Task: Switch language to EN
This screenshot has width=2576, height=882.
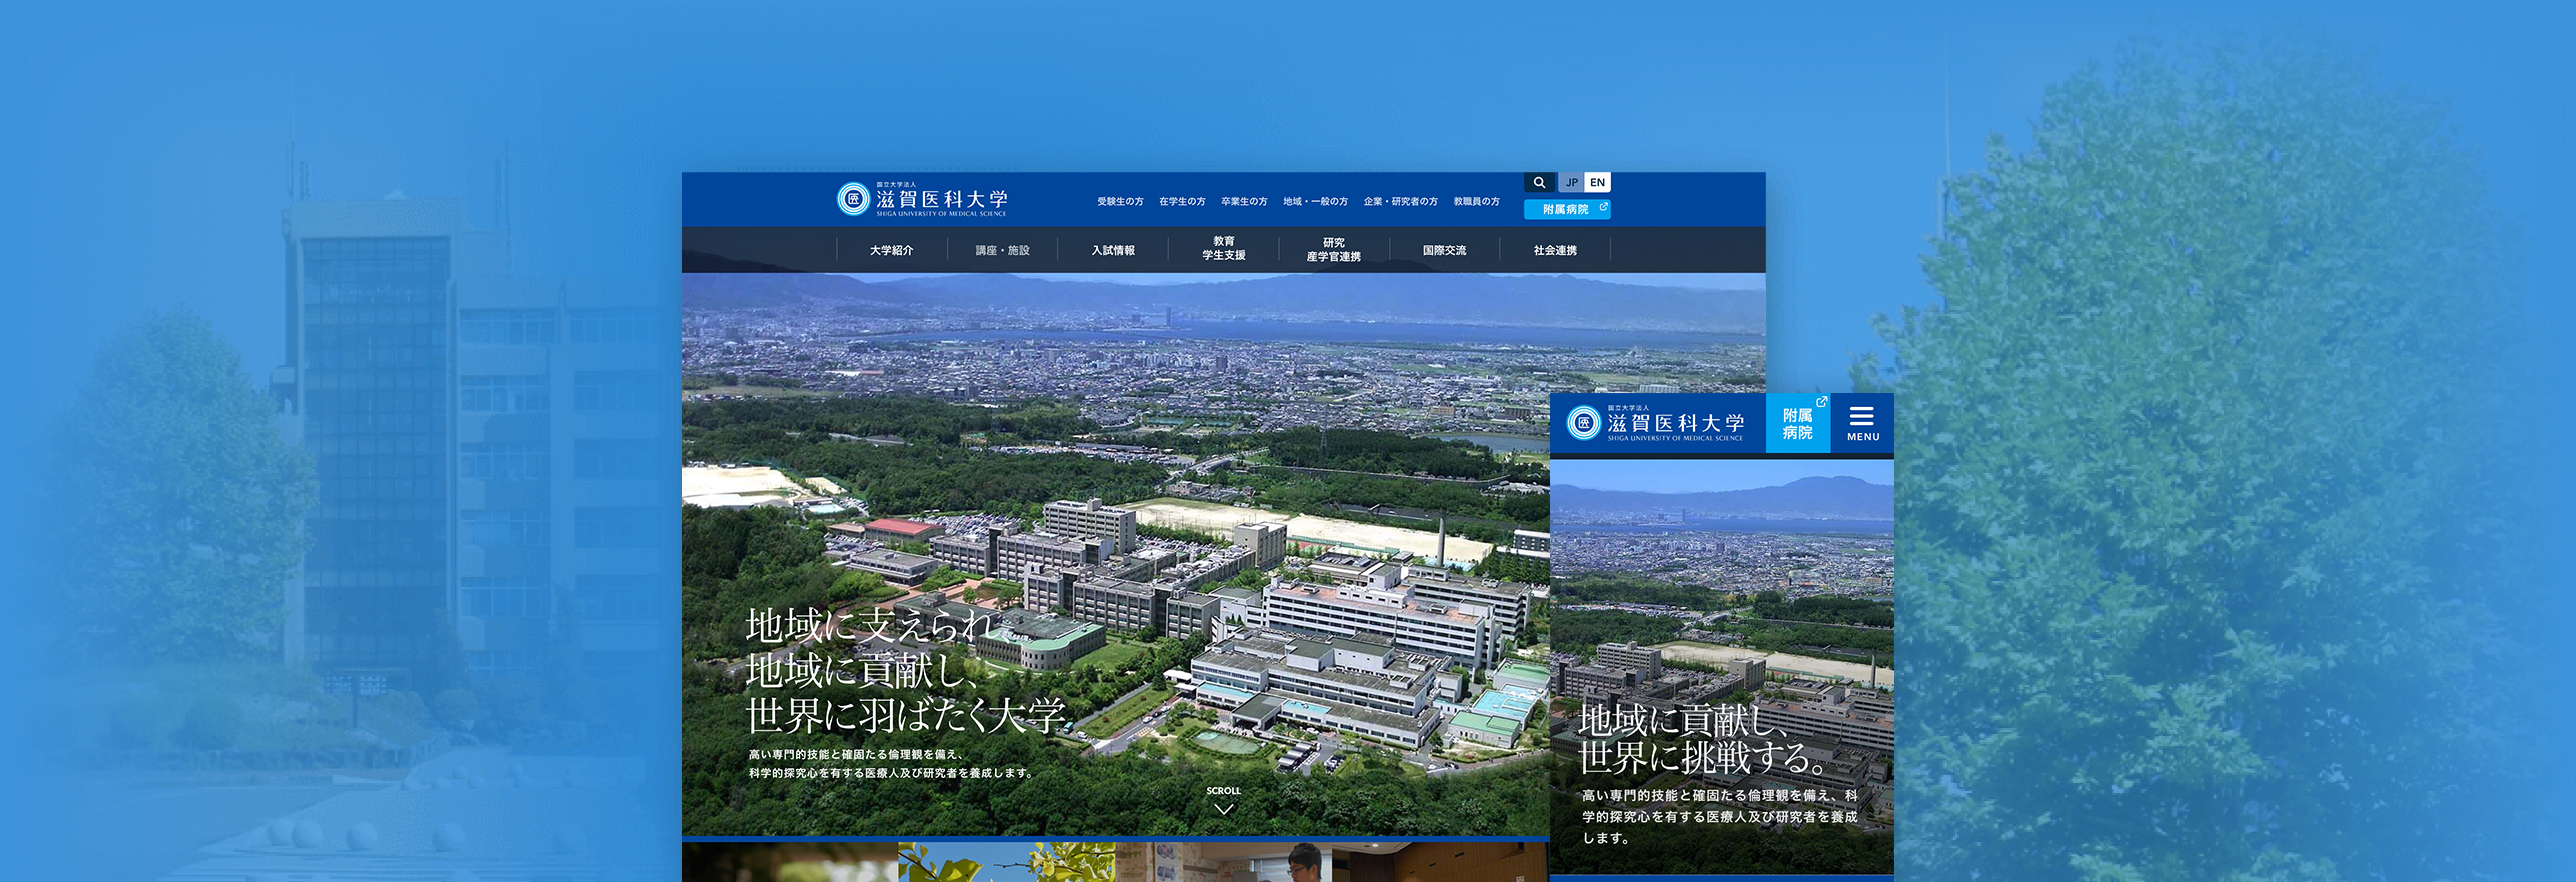Action: (x=1597, y=182)
